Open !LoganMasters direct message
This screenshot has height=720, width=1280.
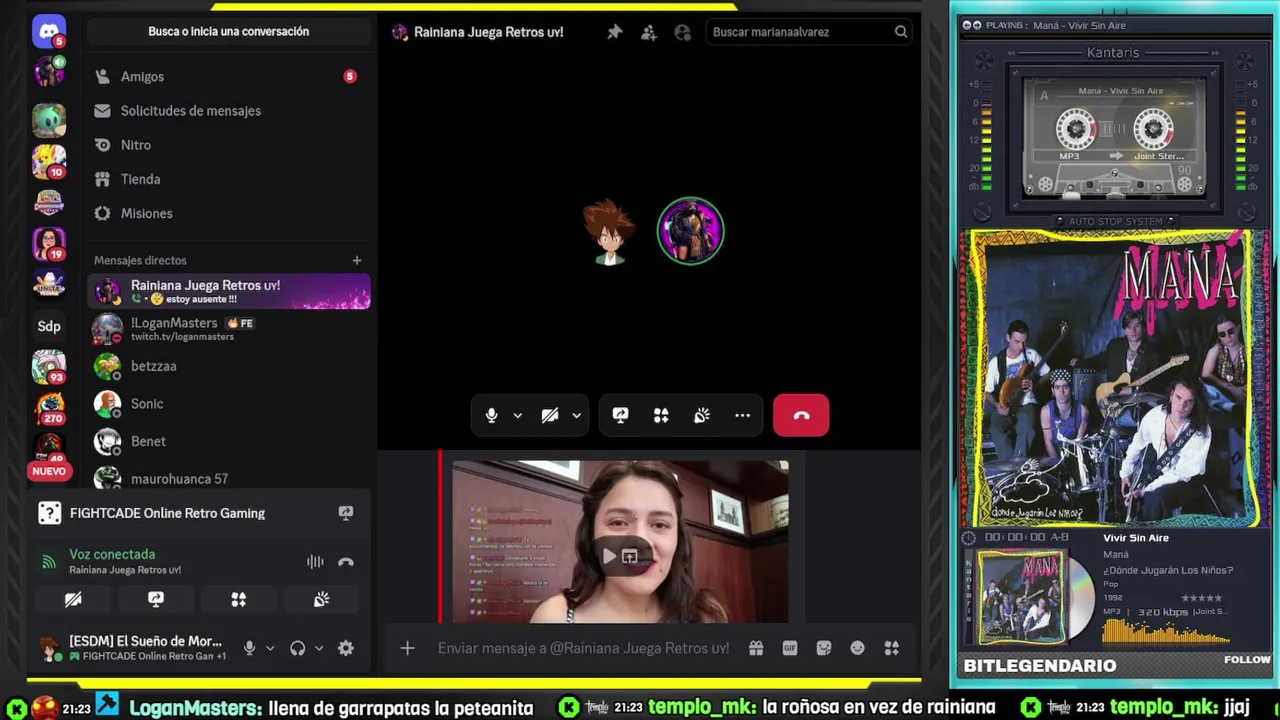(x=229, y=329)
